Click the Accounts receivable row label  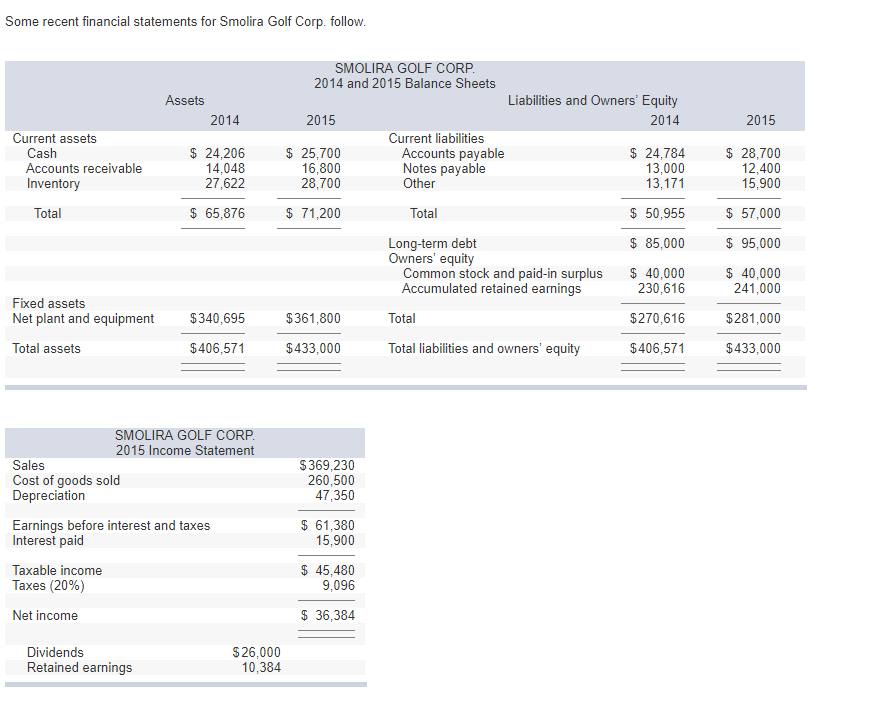pyautogui.click(x=84, y=168)
